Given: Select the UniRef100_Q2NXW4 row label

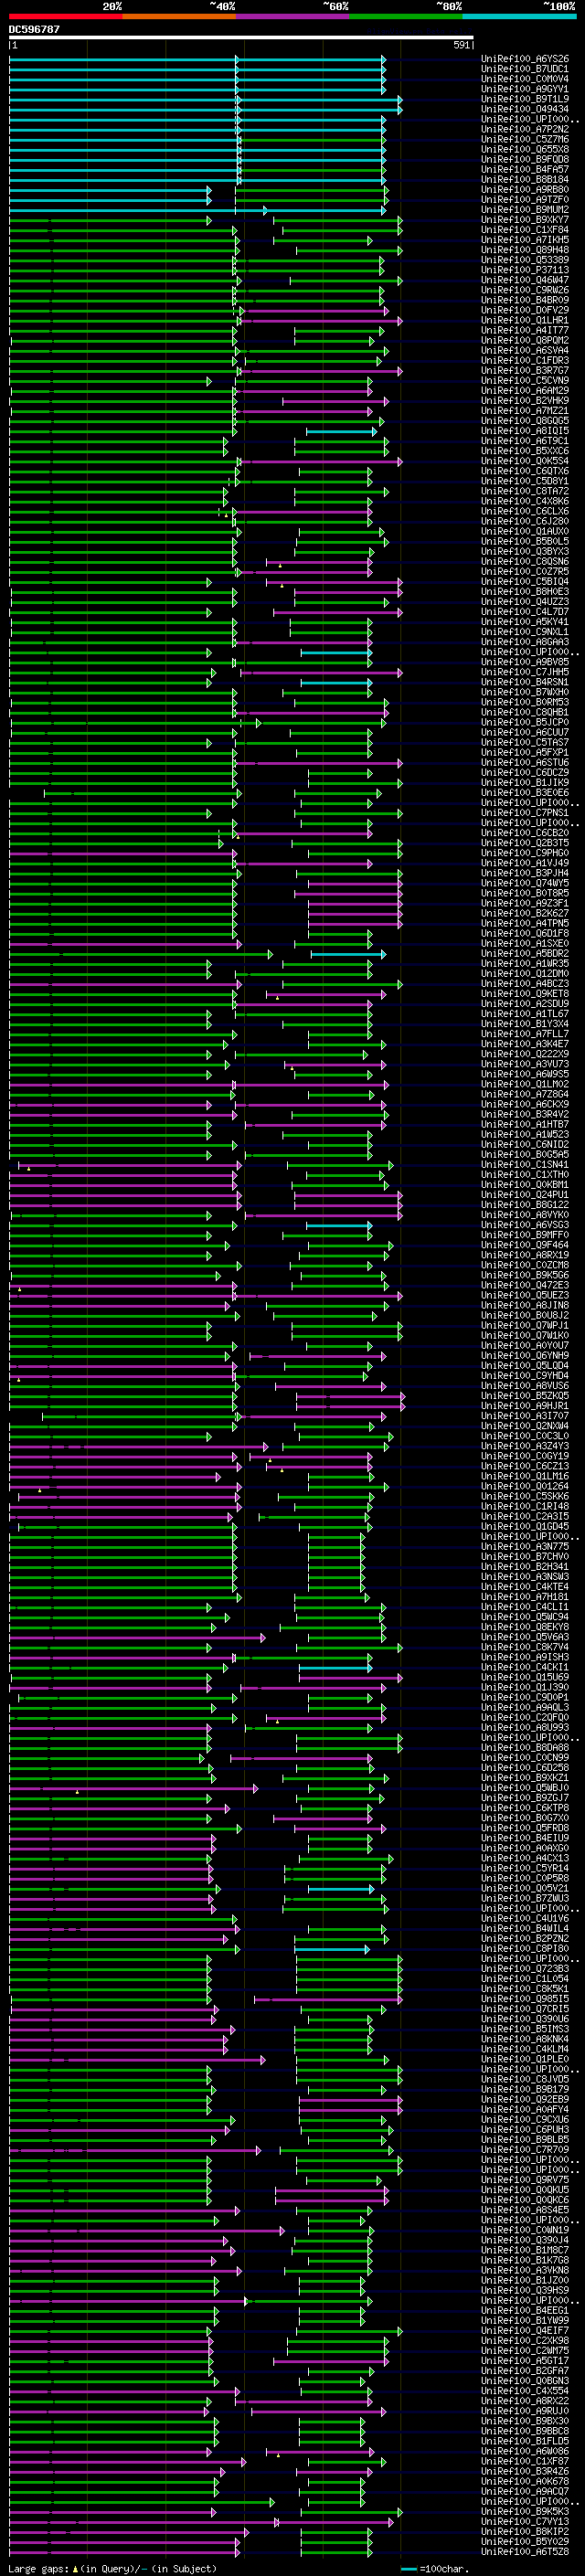Looking at the screenshot, I should tap(525, 1426).
